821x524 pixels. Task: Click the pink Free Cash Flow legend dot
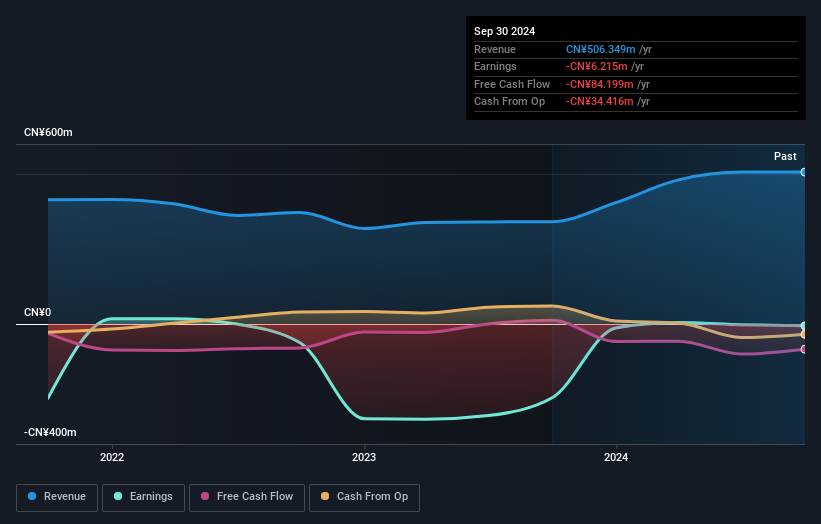[205, 496]
